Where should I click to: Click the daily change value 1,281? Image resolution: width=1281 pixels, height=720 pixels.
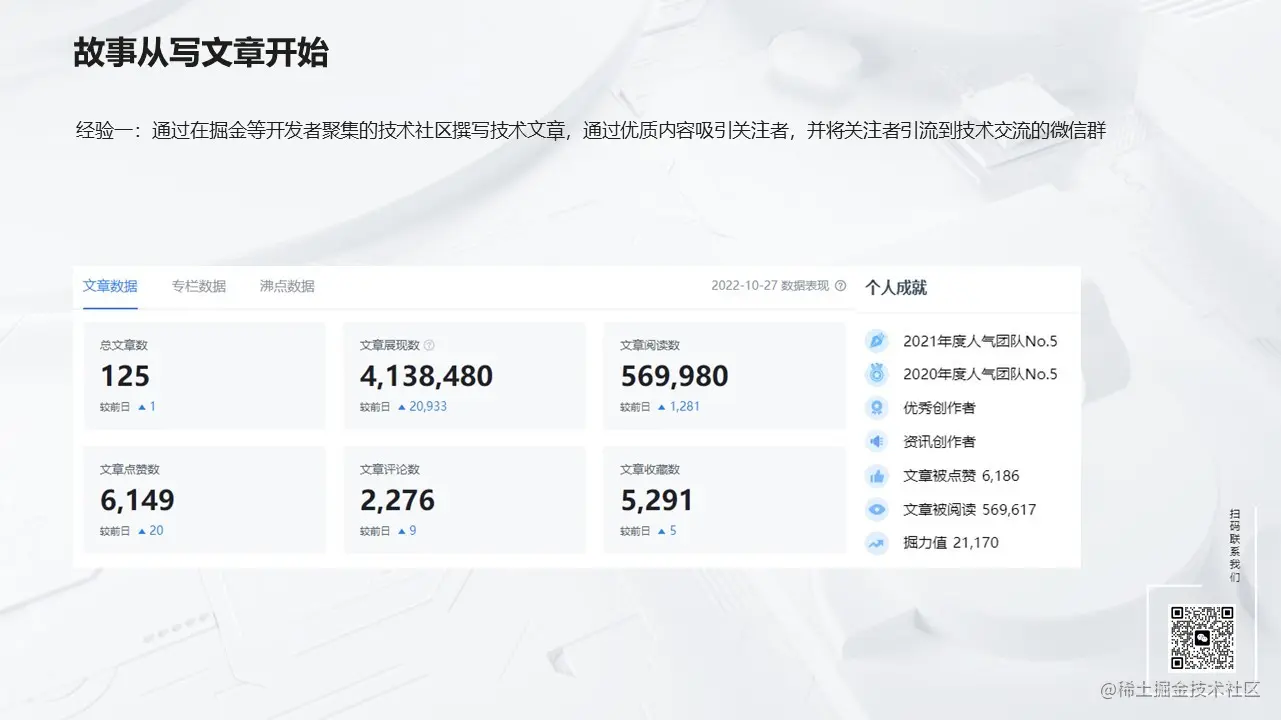tap(685, 407)
